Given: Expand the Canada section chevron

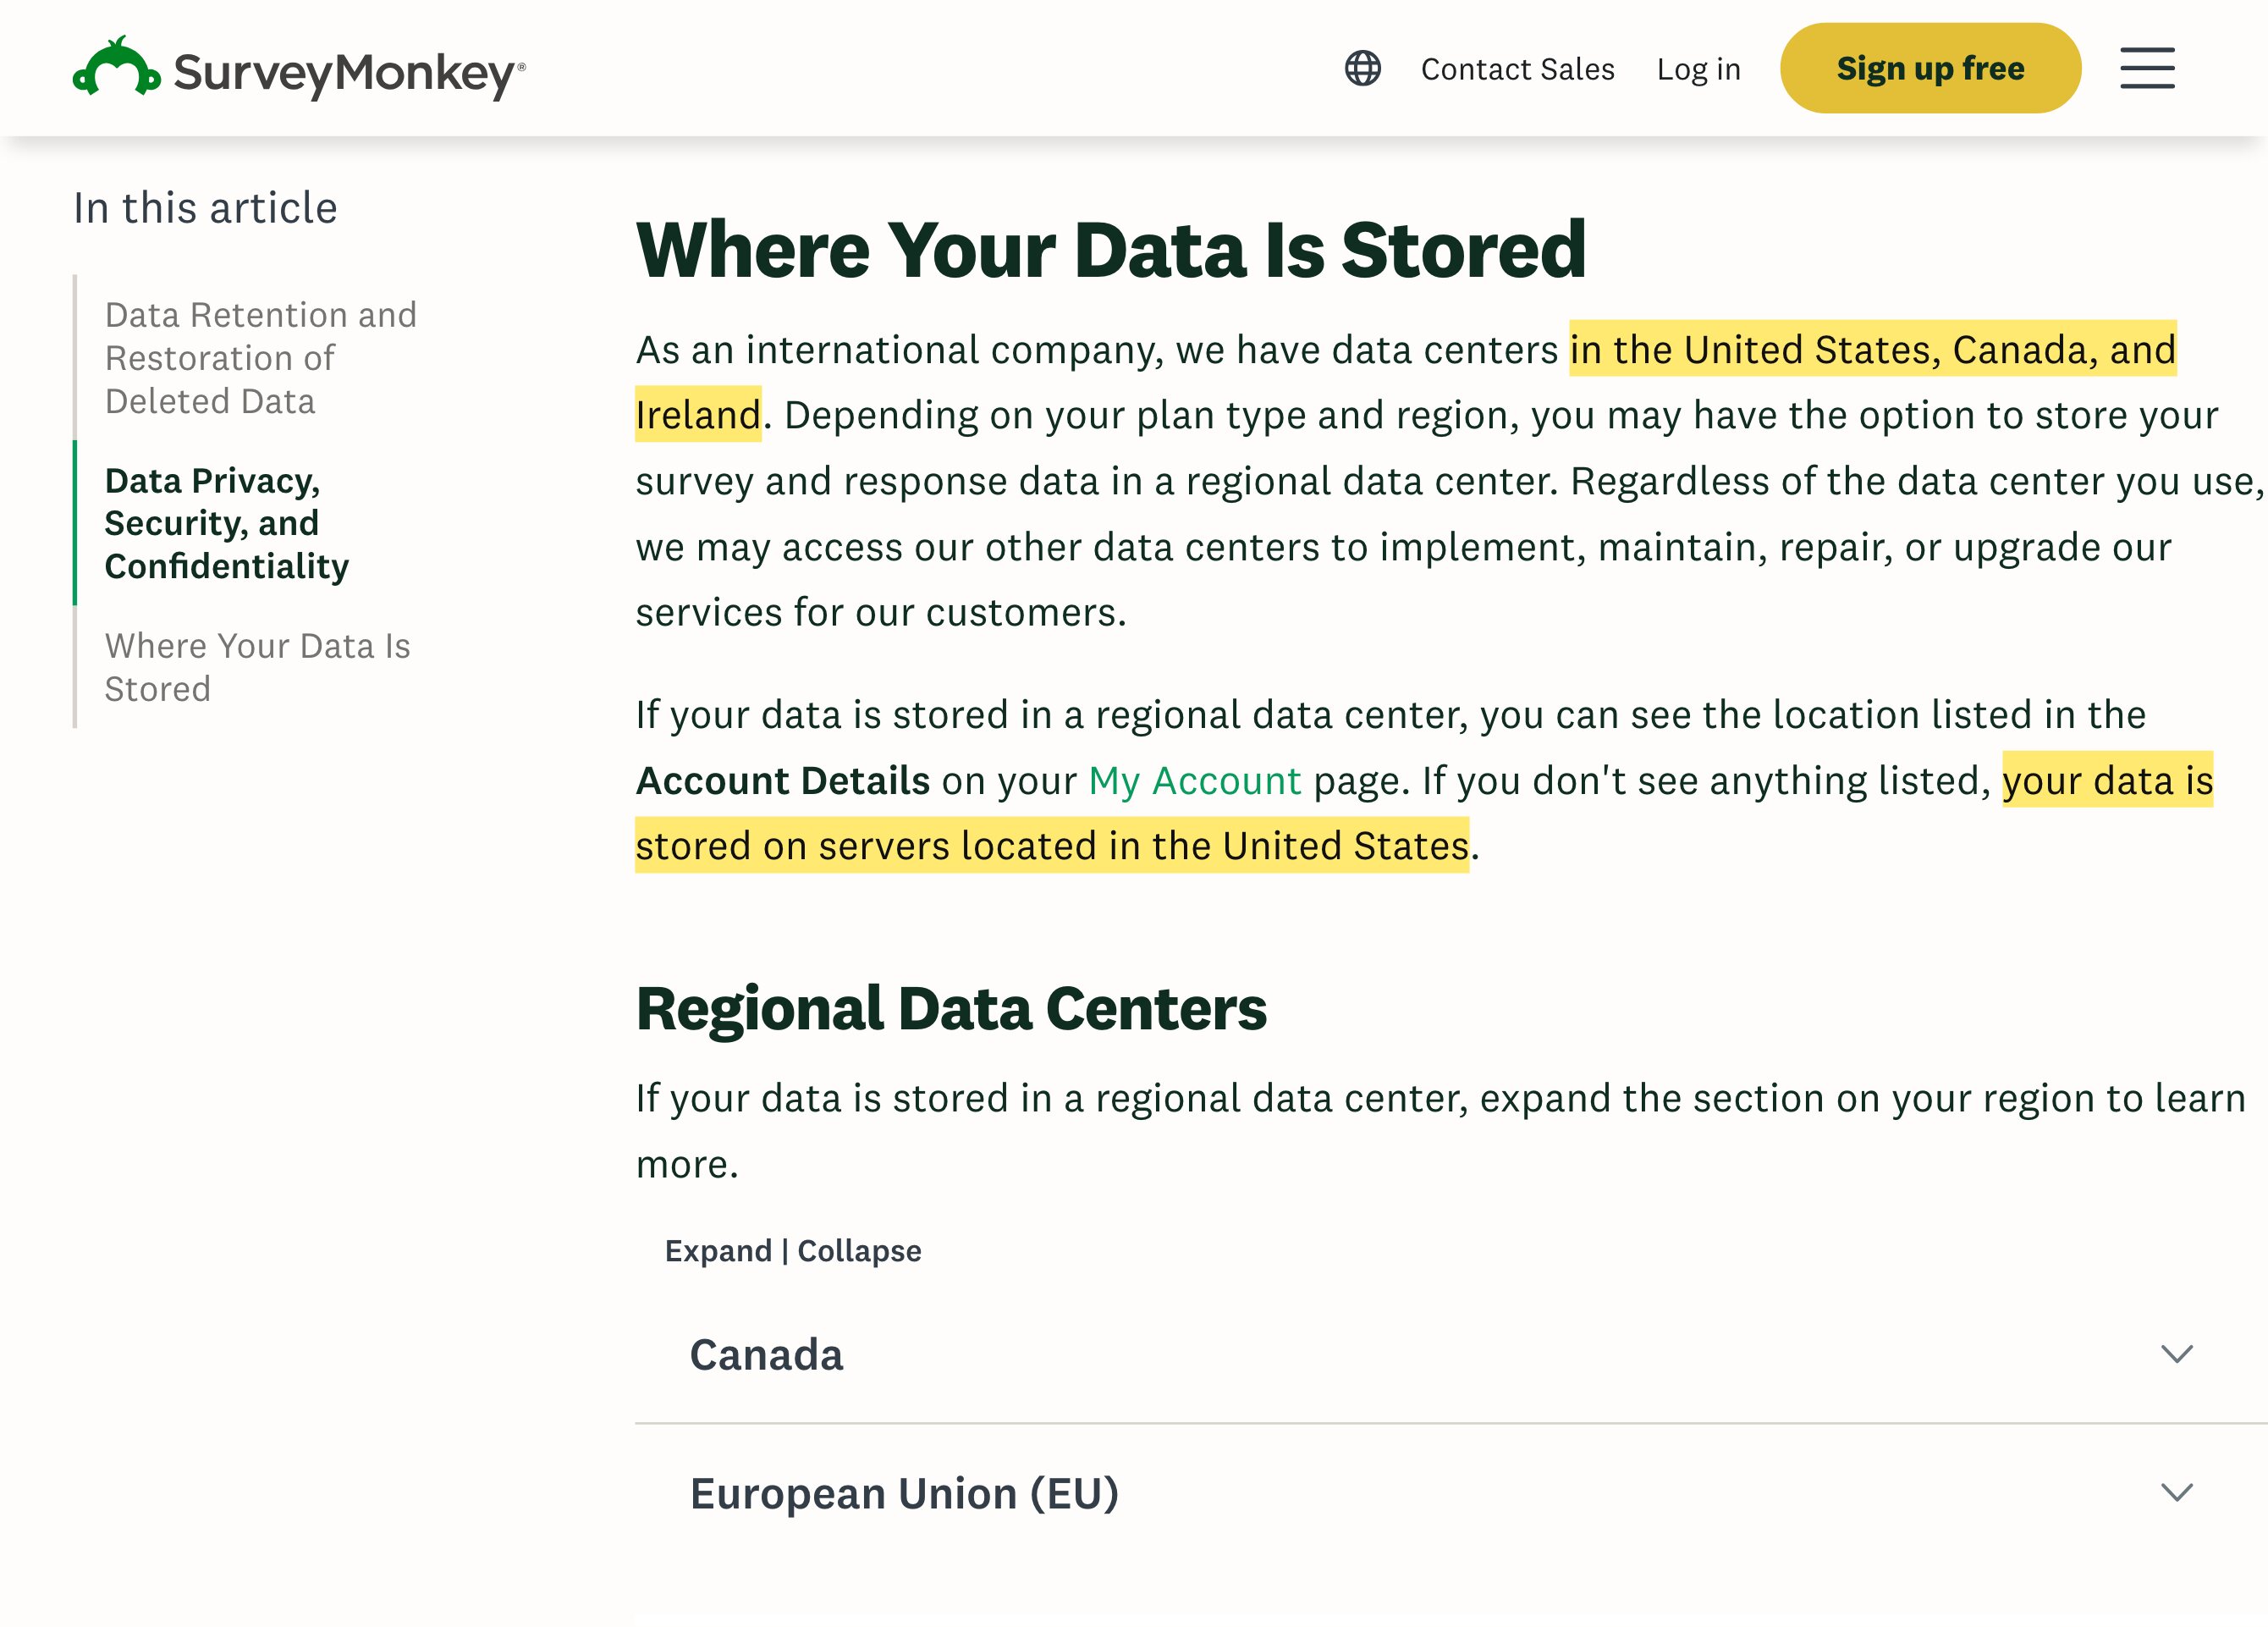Looking at the screenshot, I should click(x=2177, y=1354).
